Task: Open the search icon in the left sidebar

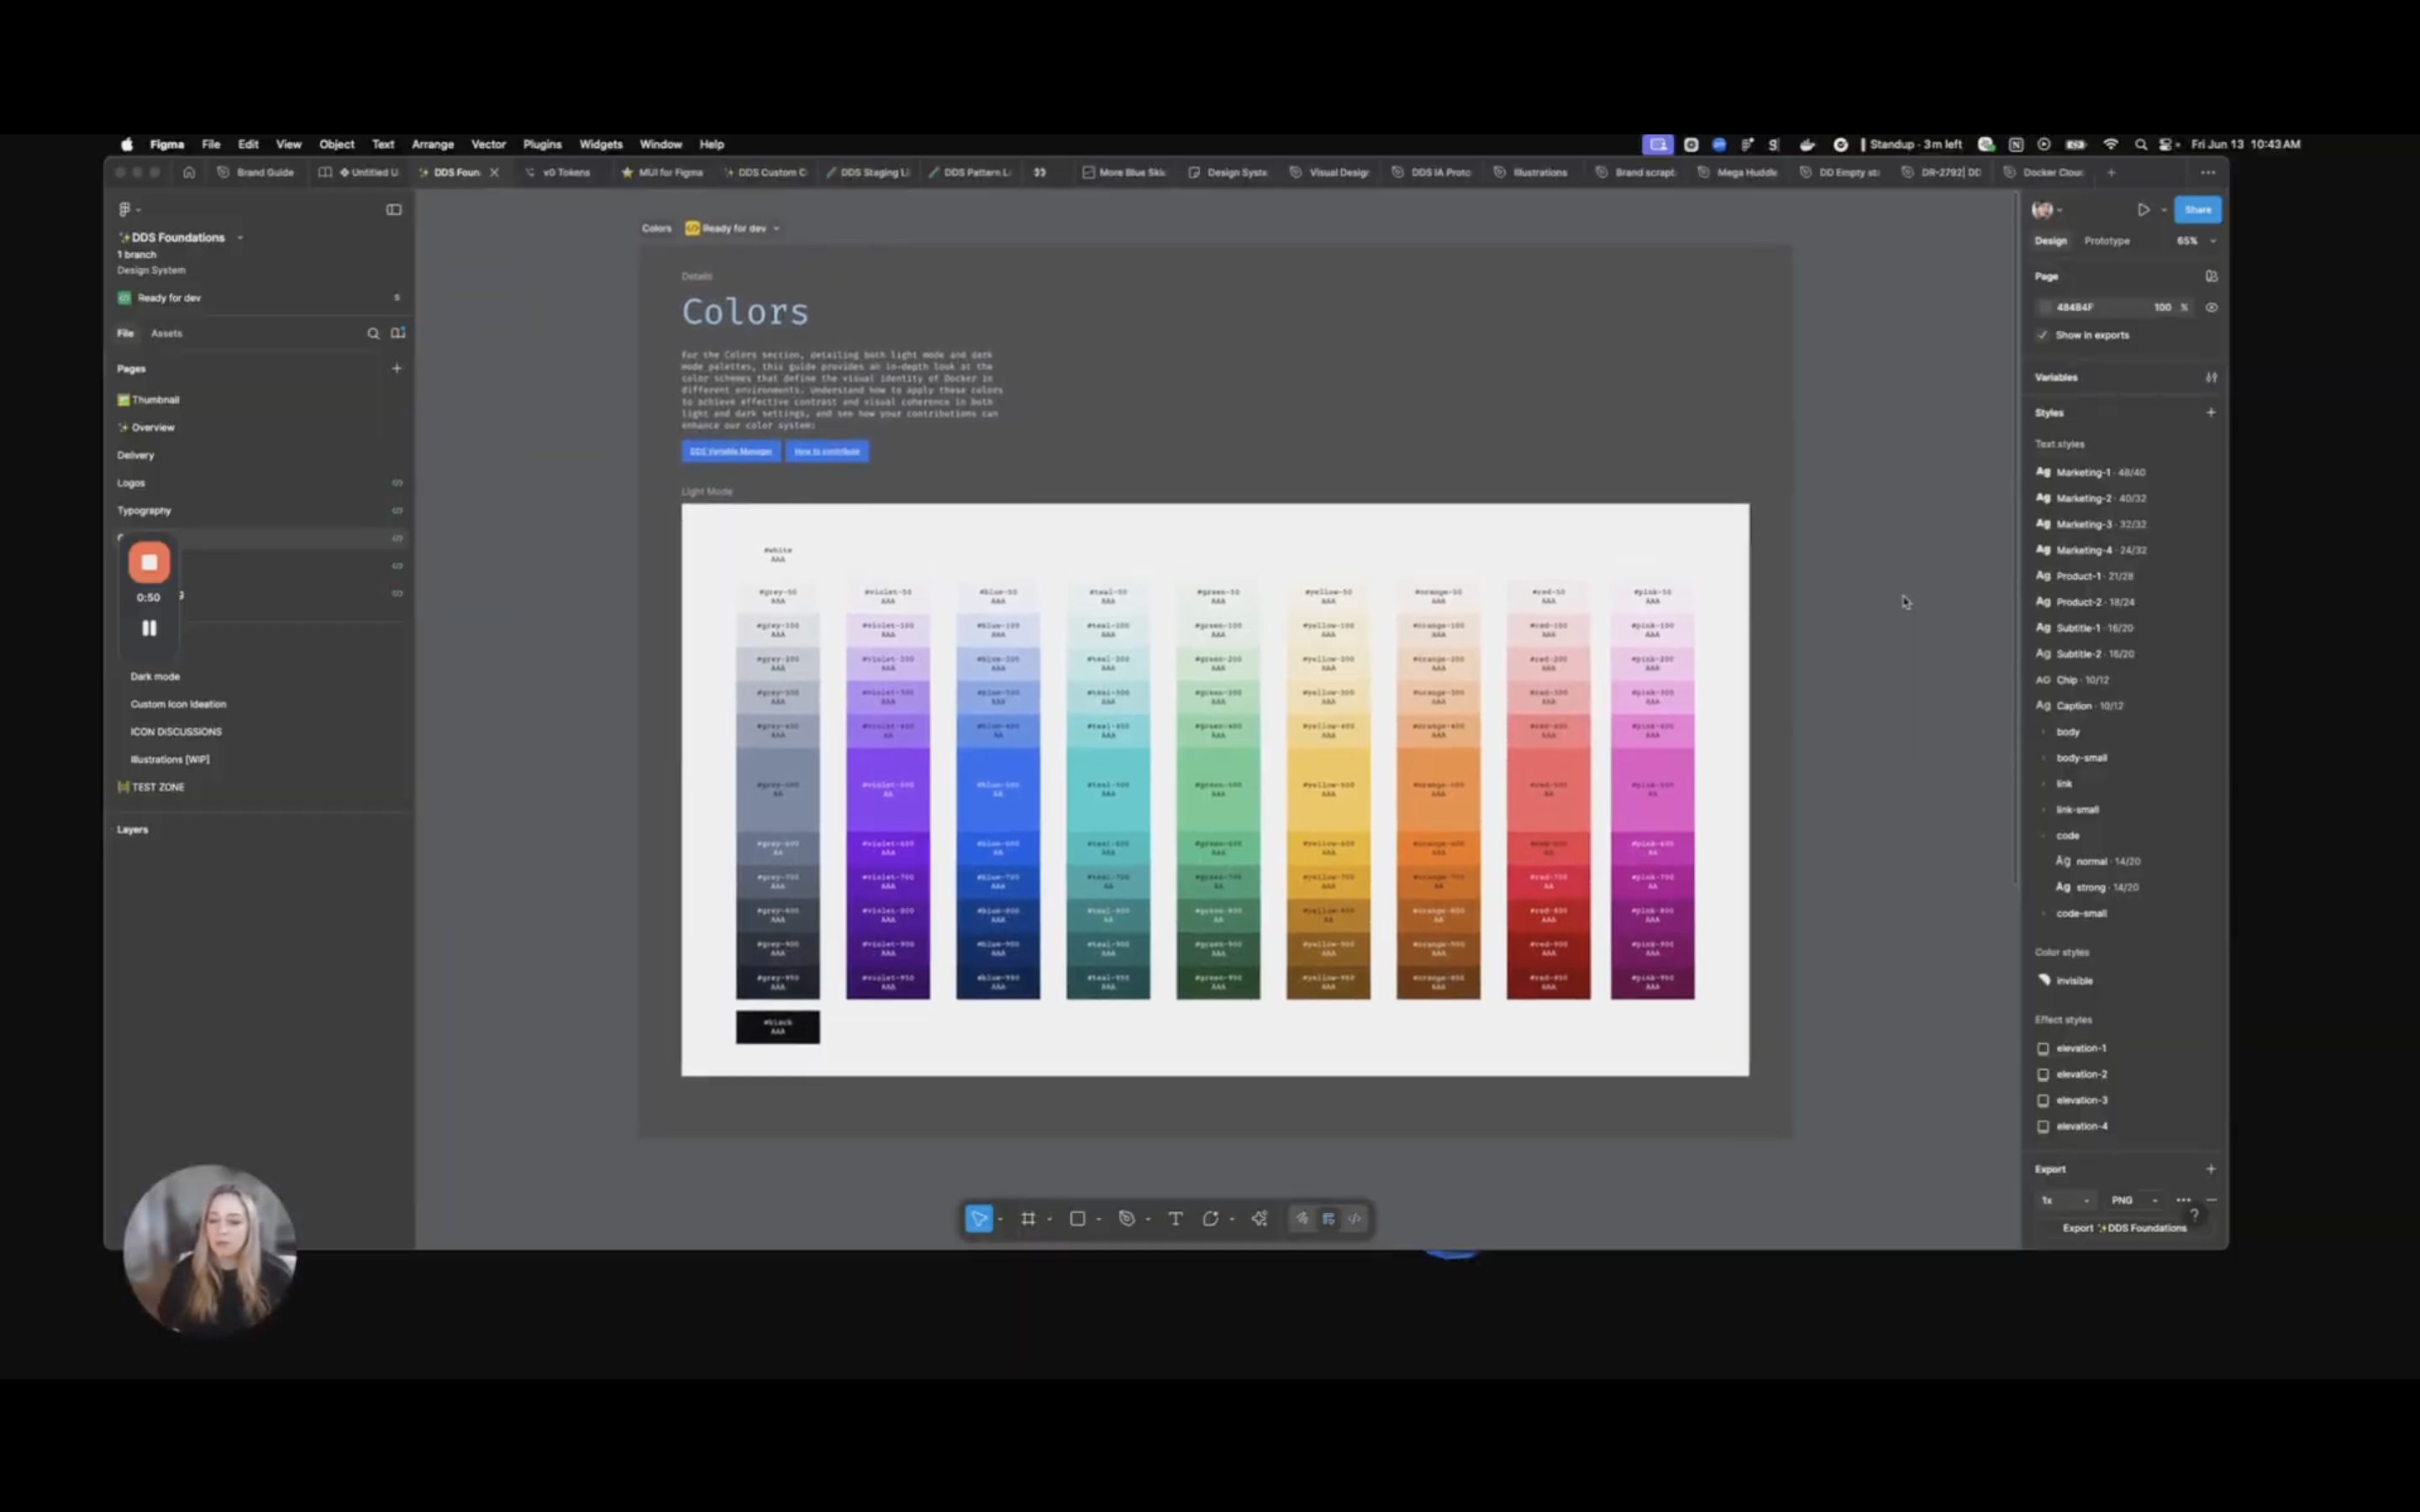Action: [373, 333]
